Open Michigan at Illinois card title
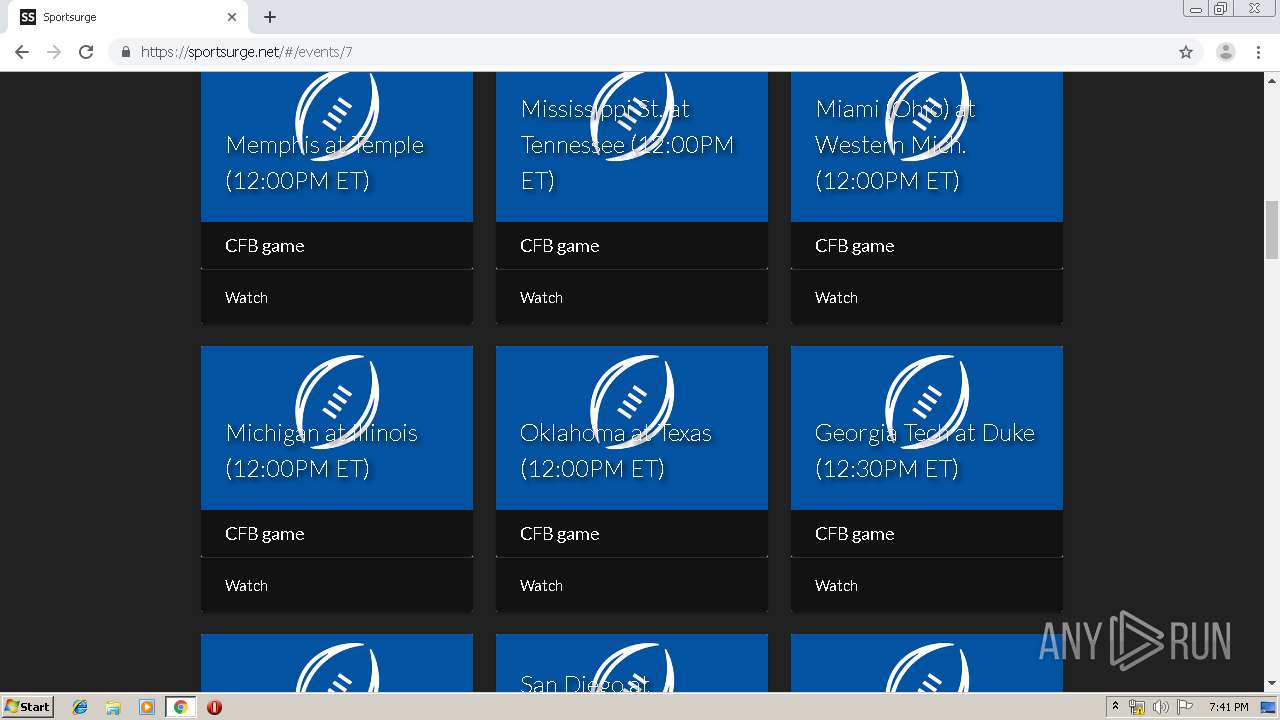The width and height of the screenshot is (1280, 720). [322, 451]
